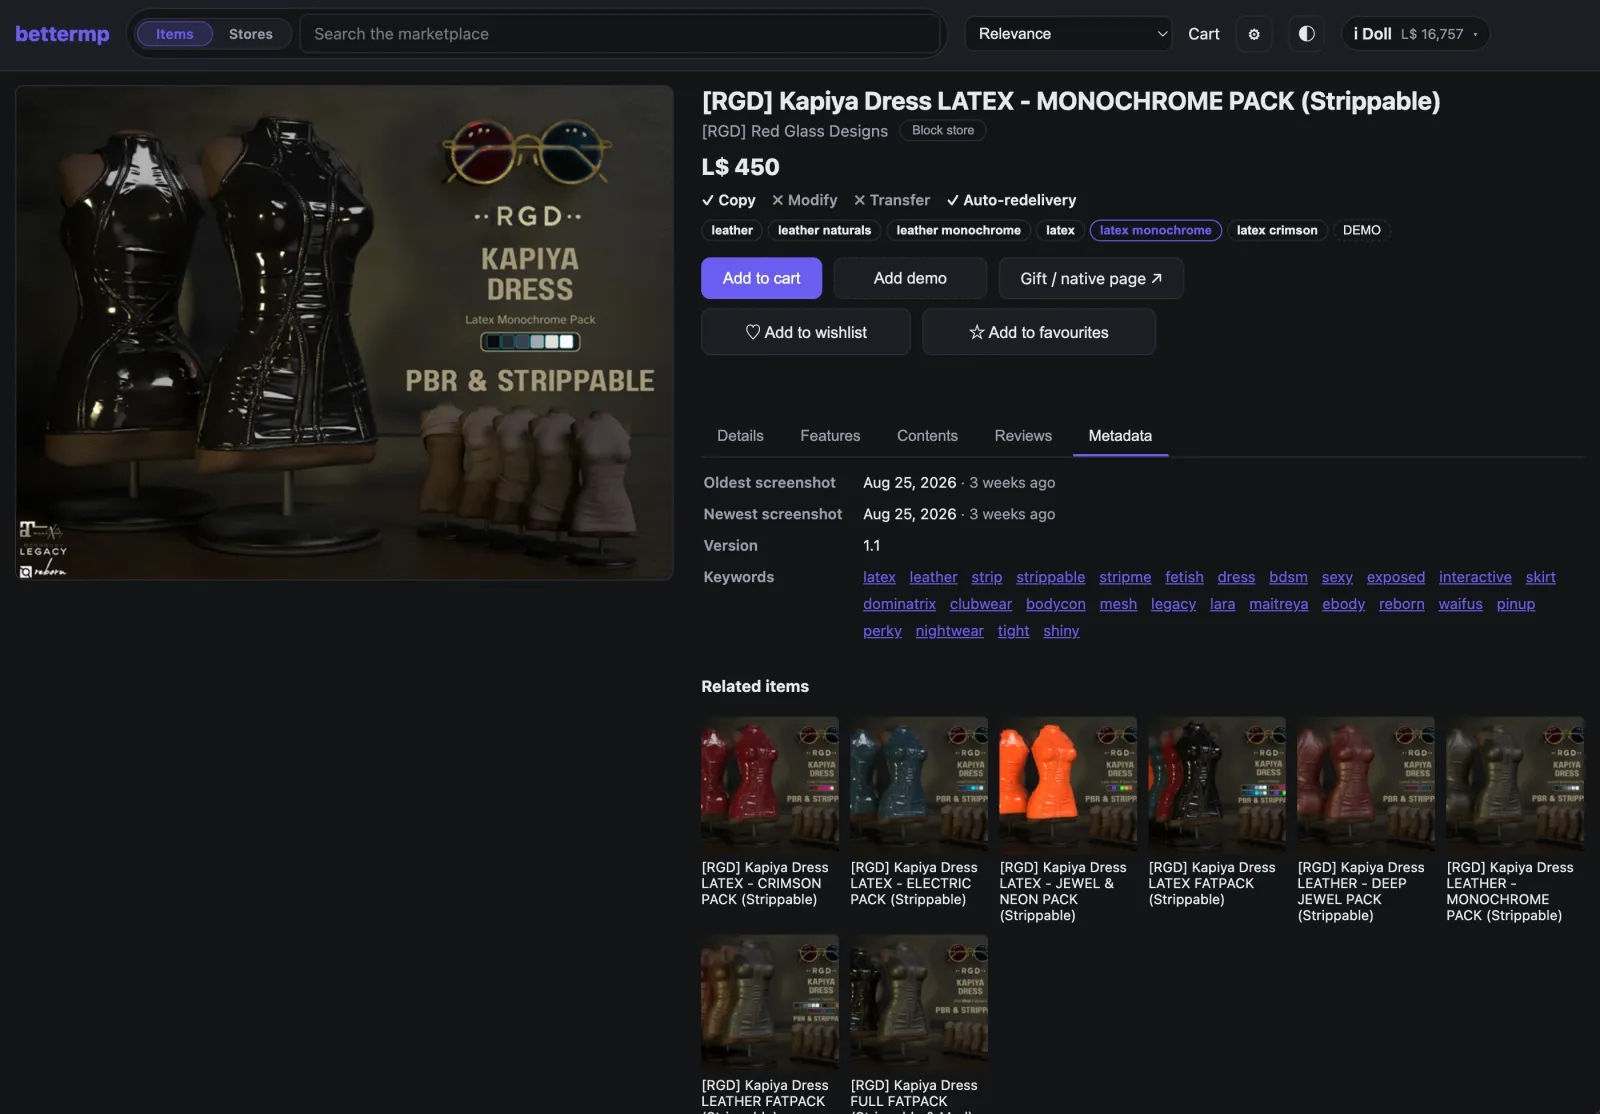Switch to the Reviews tab
The width and height of the screenshot is (1600, 1114).
(1023, 436)
